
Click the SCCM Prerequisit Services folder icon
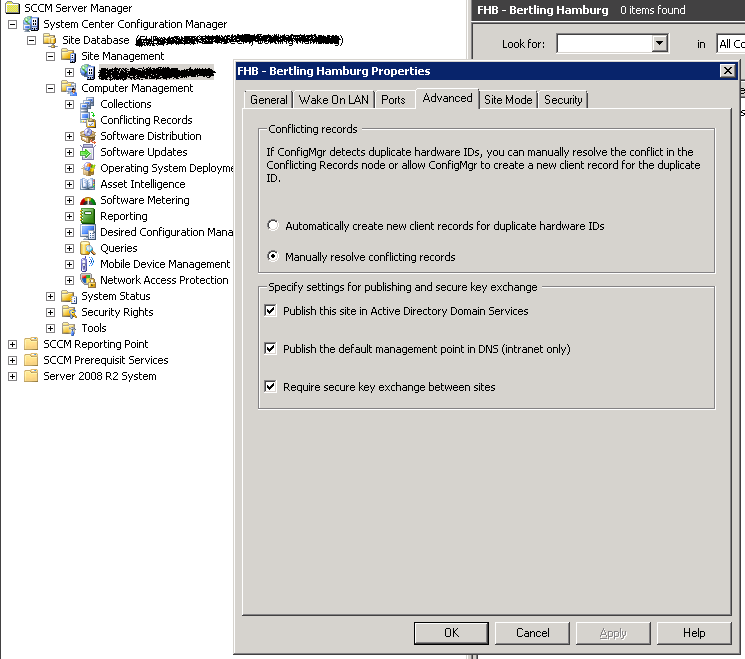31,360
